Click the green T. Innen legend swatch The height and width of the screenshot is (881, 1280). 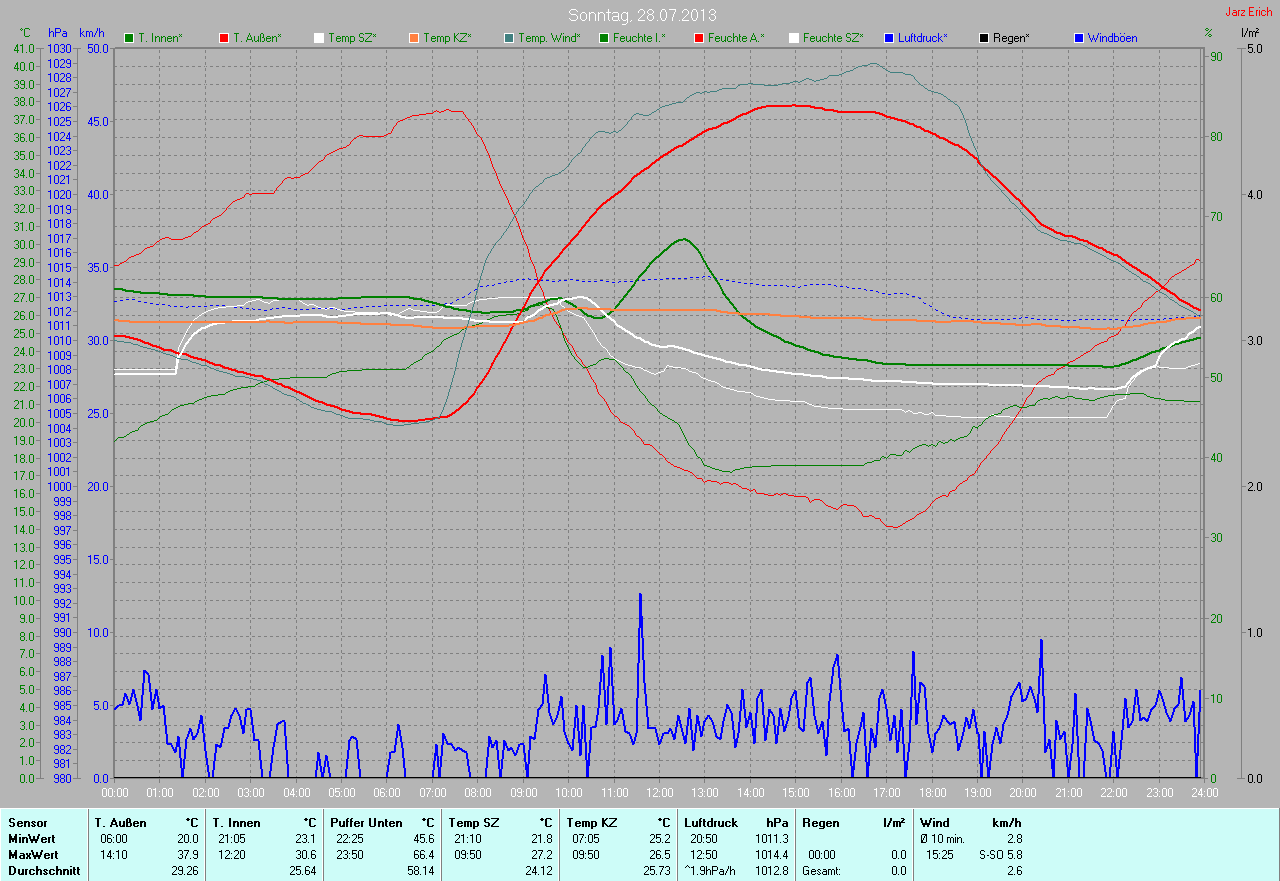pos(129,38)
